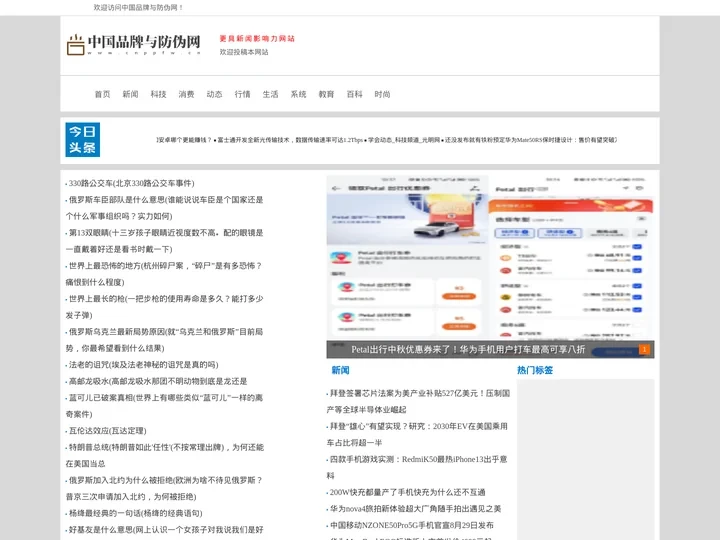The image size is (720, 540).
Task: Click the 欢迎投稿本网站 text in header
Action: click(244, 52)
